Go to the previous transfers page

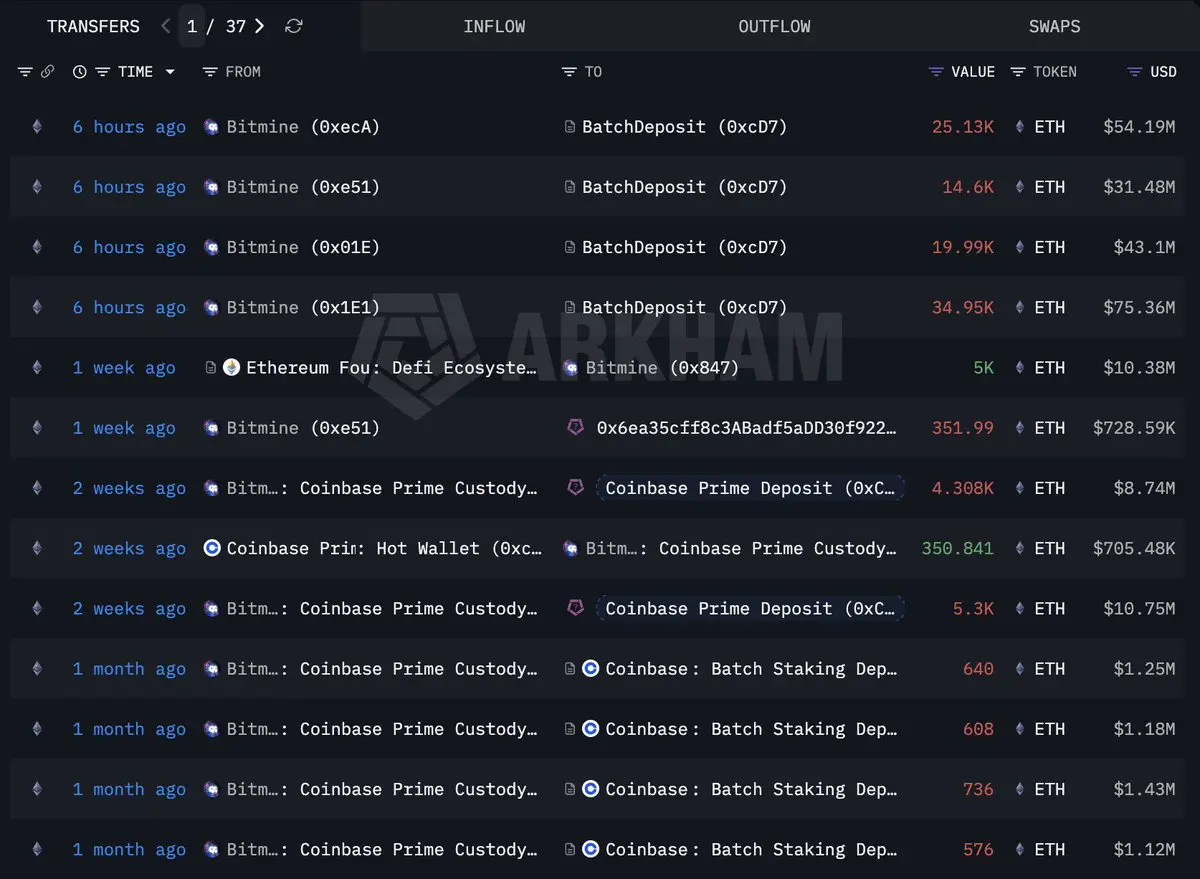pos(166,26)
